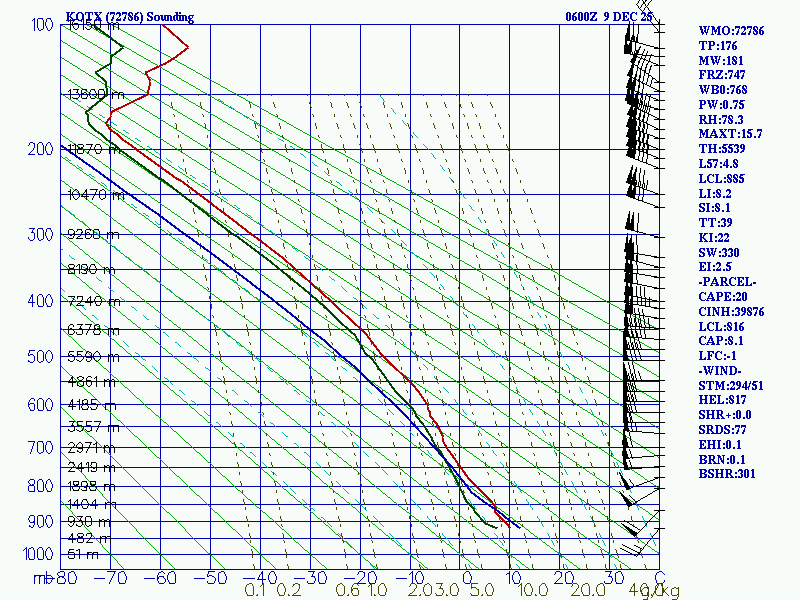The width and height of the screenshot is (800, 600).
Task: Click the 'SI:8.1' Showalter index value
Action: point(714,208)
